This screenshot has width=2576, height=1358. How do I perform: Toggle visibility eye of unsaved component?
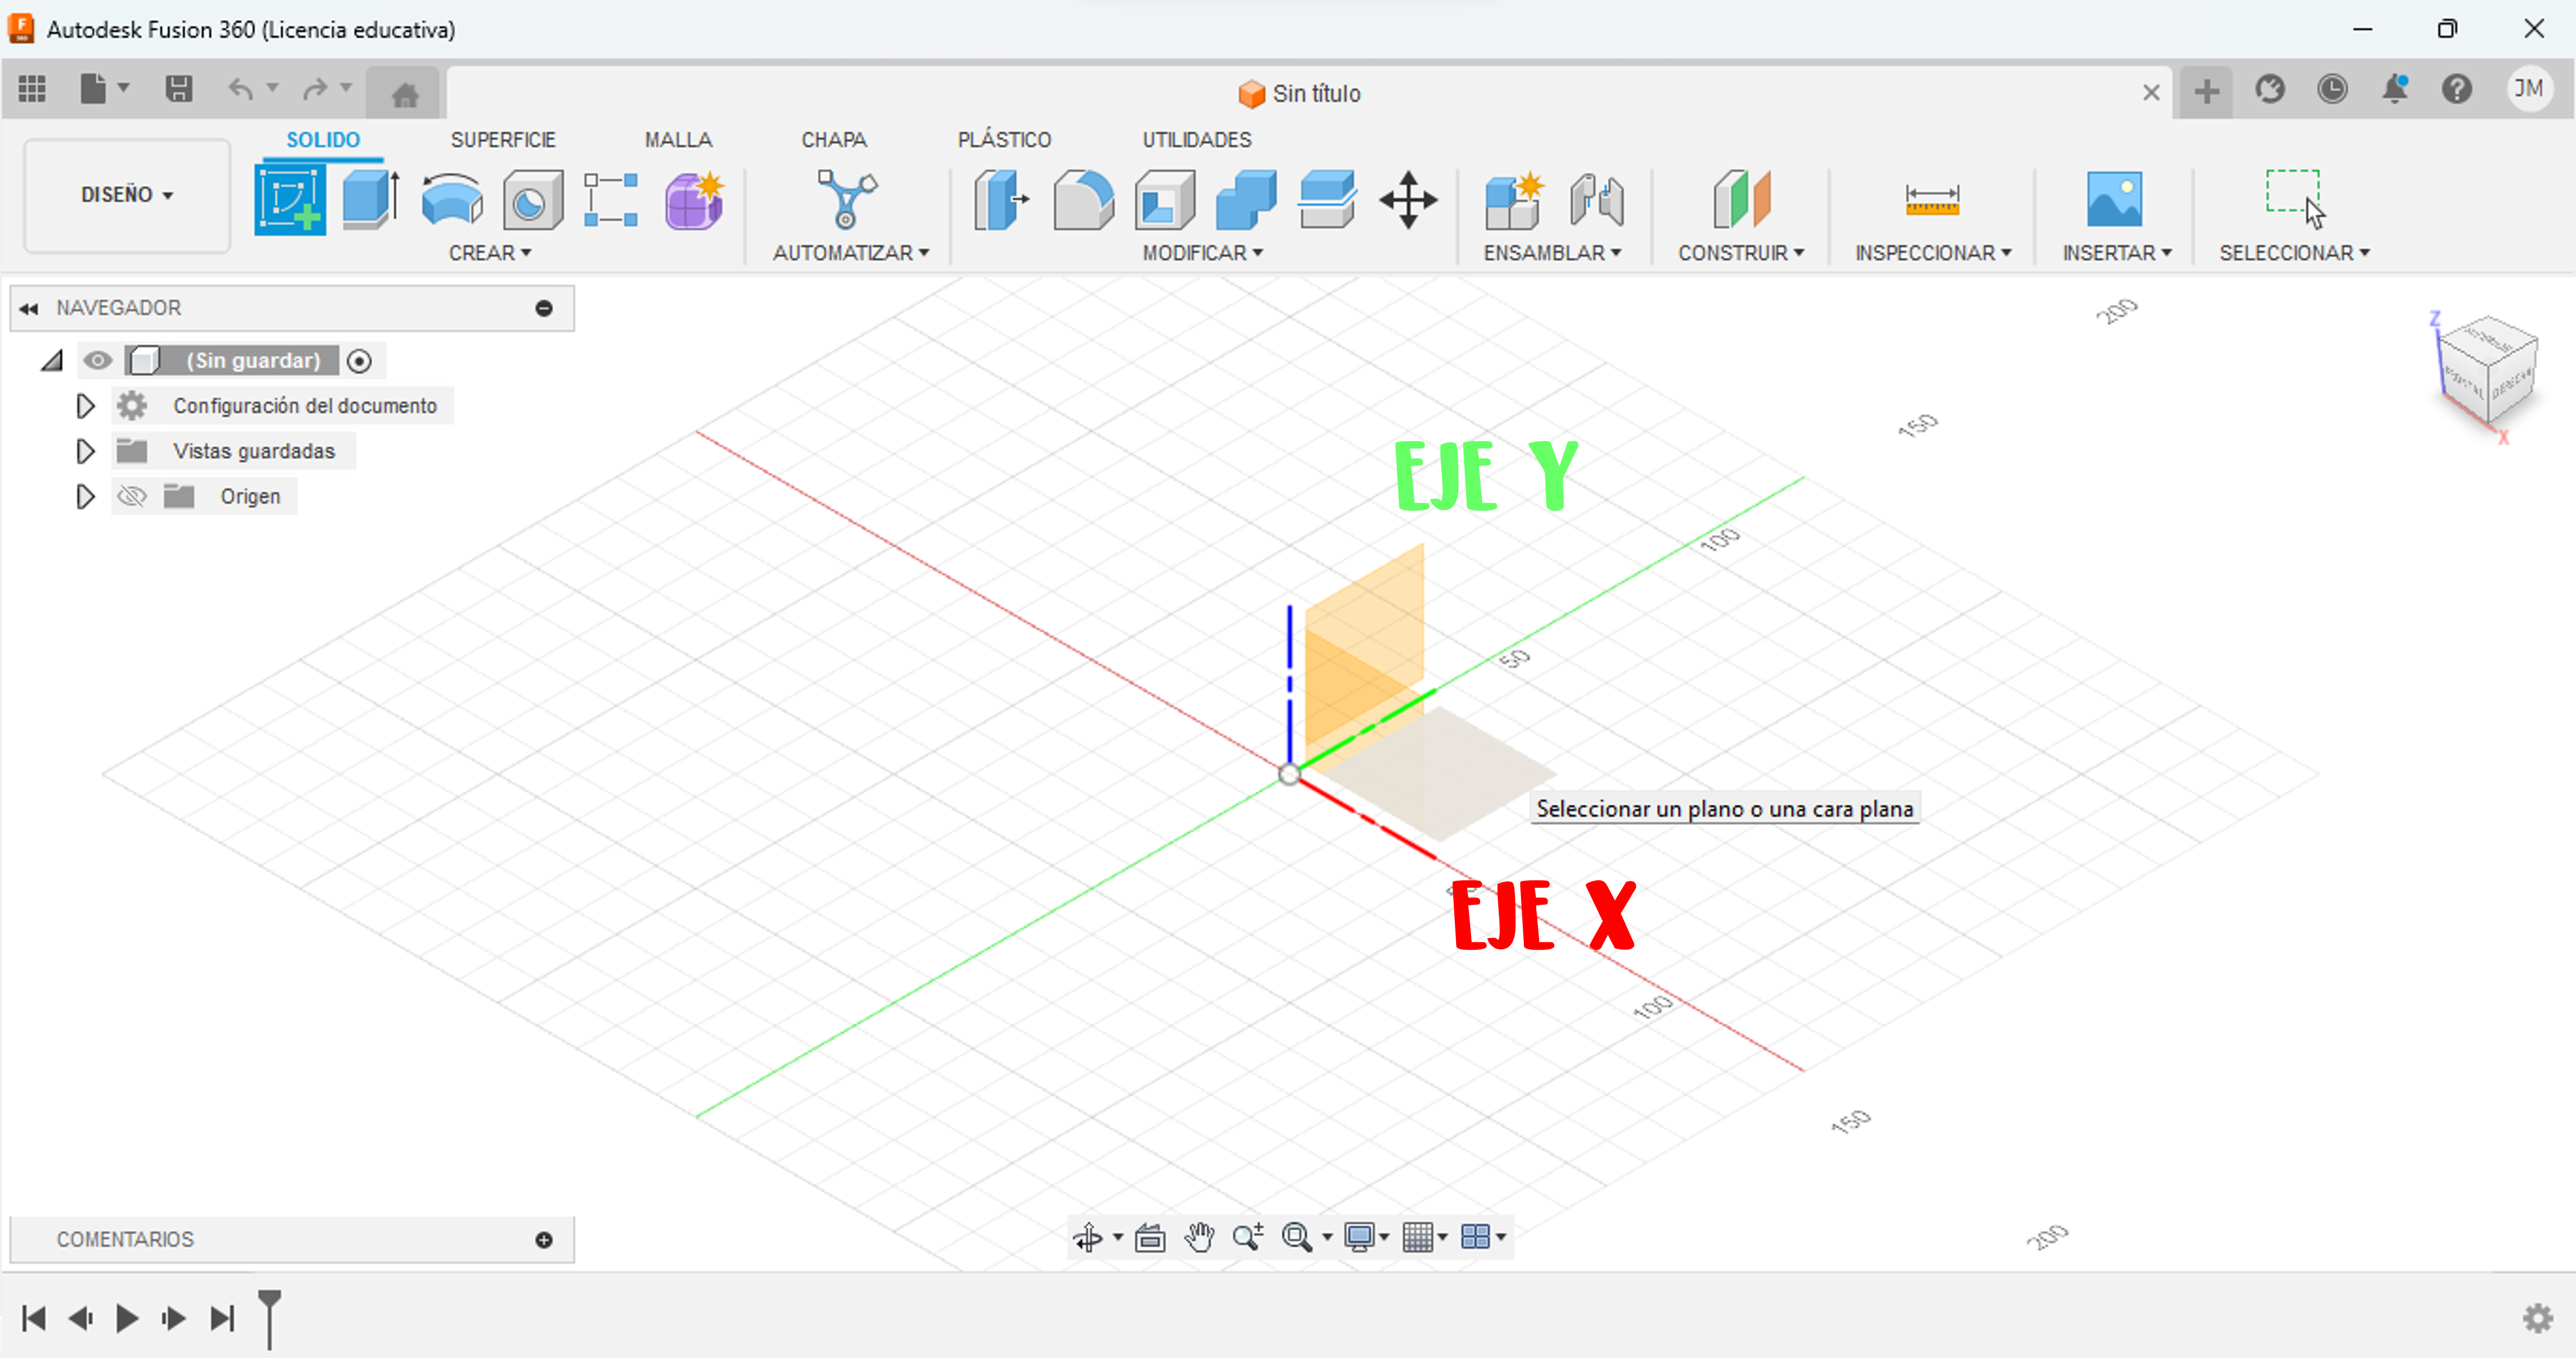97,360
